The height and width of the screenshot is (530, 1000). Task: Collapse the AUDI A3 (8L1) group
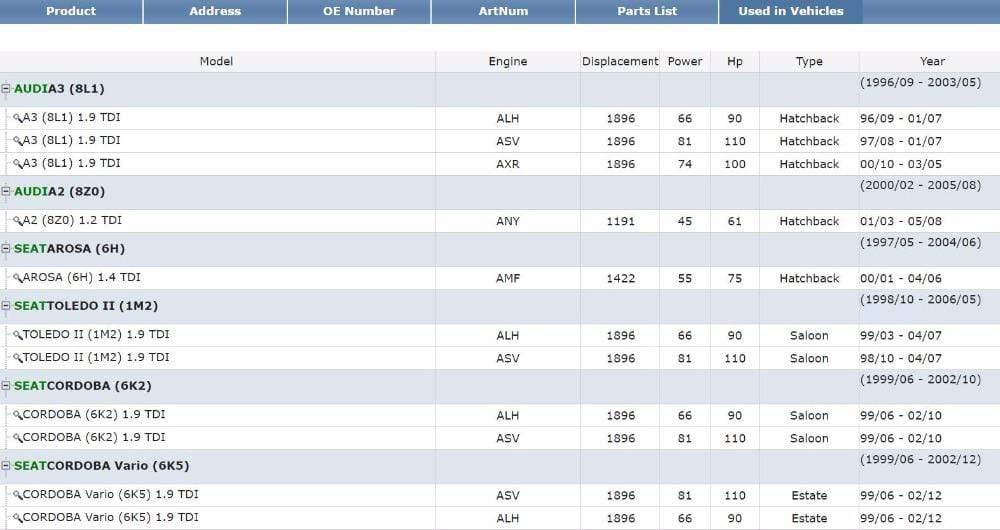click(x=6, y=89)
